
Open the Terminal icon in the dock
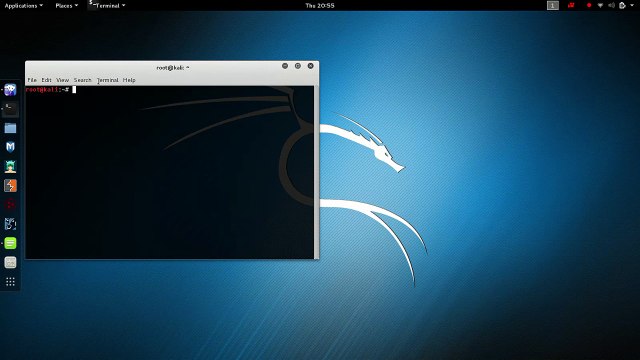click(x=10, y=109)
